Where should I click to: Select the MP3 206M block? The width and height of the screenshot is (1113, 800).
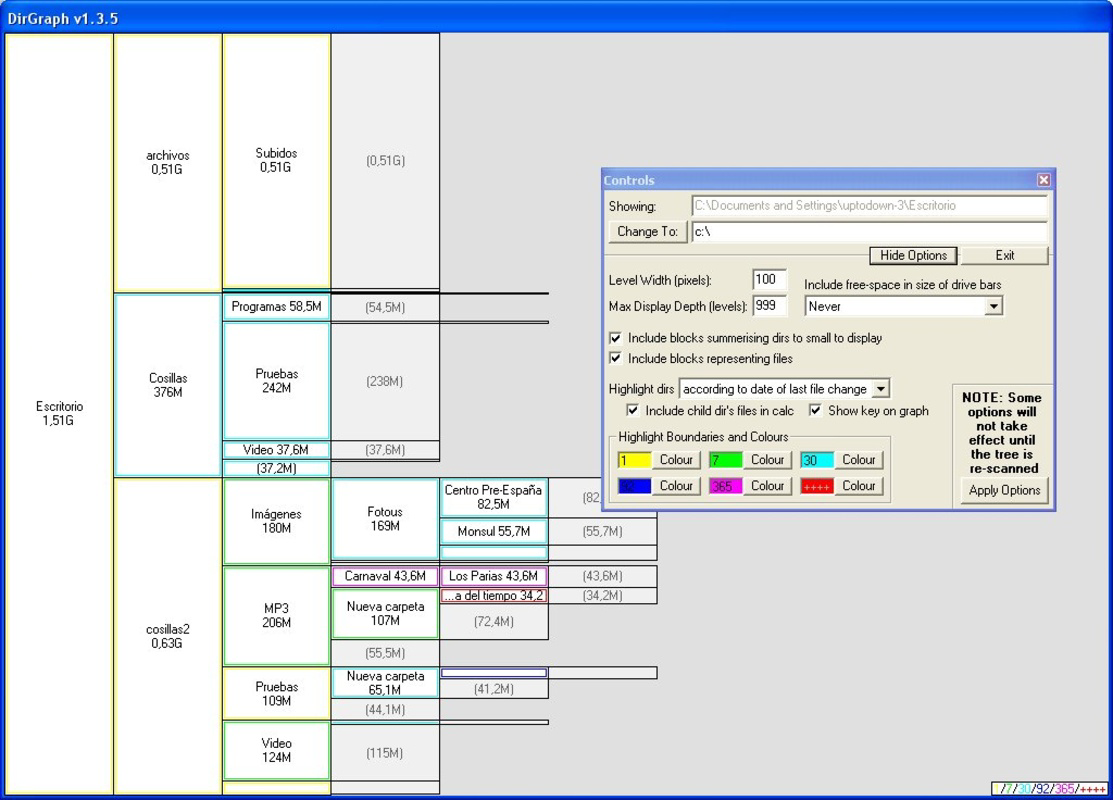tap(276, 615)
